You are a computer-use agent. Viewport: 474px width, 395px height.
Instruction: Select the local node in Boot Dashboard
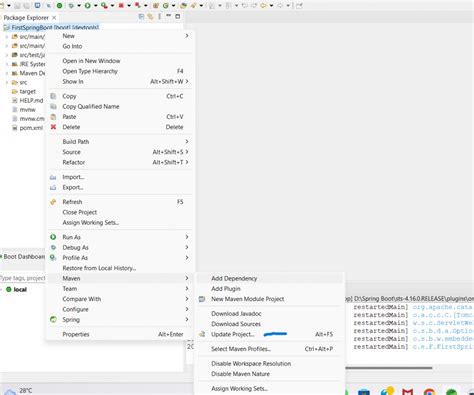click(16, 289)
